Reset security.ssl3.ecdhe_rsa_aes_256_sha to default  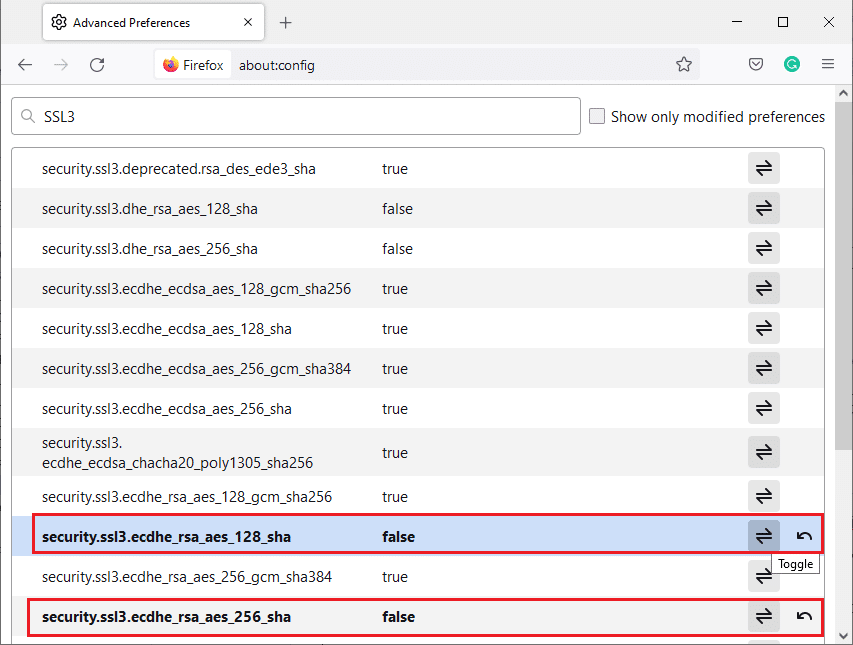804,616
